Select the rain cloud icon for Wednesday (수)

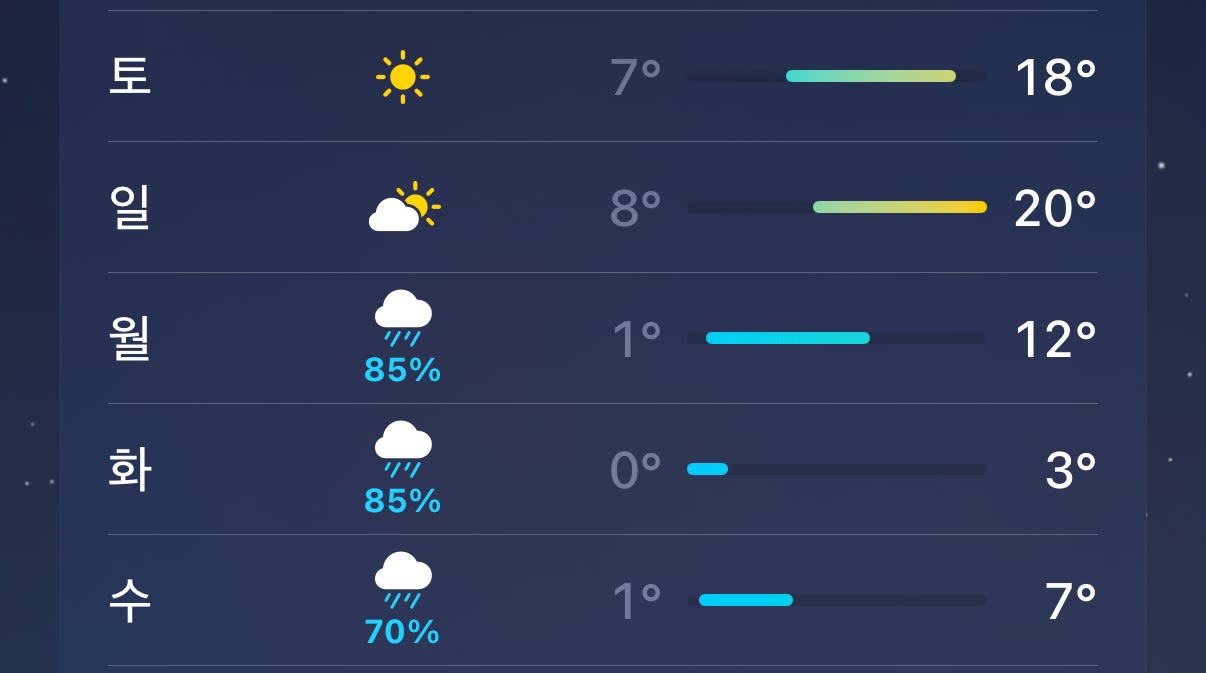coord(403,580)
